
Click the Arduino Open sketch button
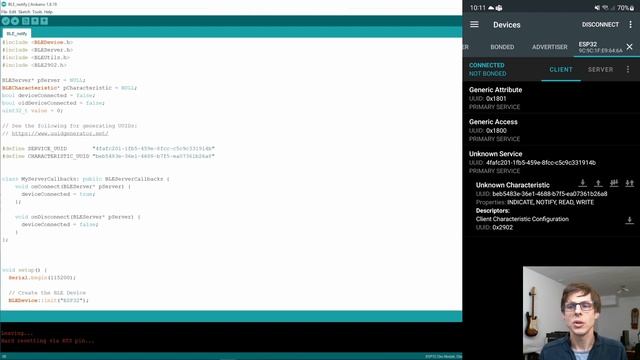point(35,21)
